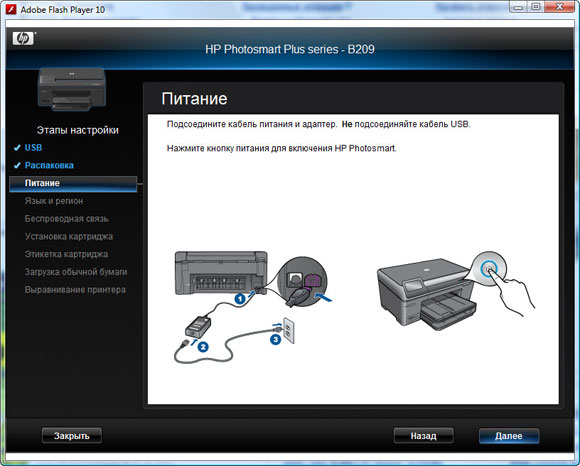The height and width of the screenshot is (466, 580).
Task: Click the Назад button
Action: (424, 436)
